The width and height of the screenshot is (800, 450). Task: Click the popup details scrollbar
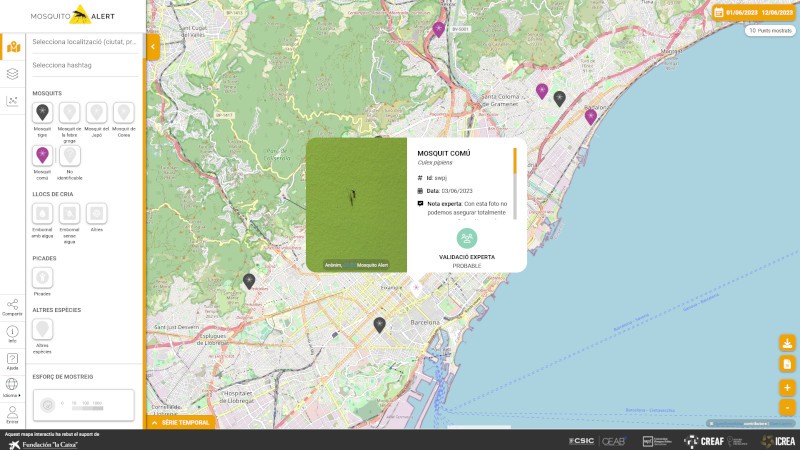click(515, 184)
